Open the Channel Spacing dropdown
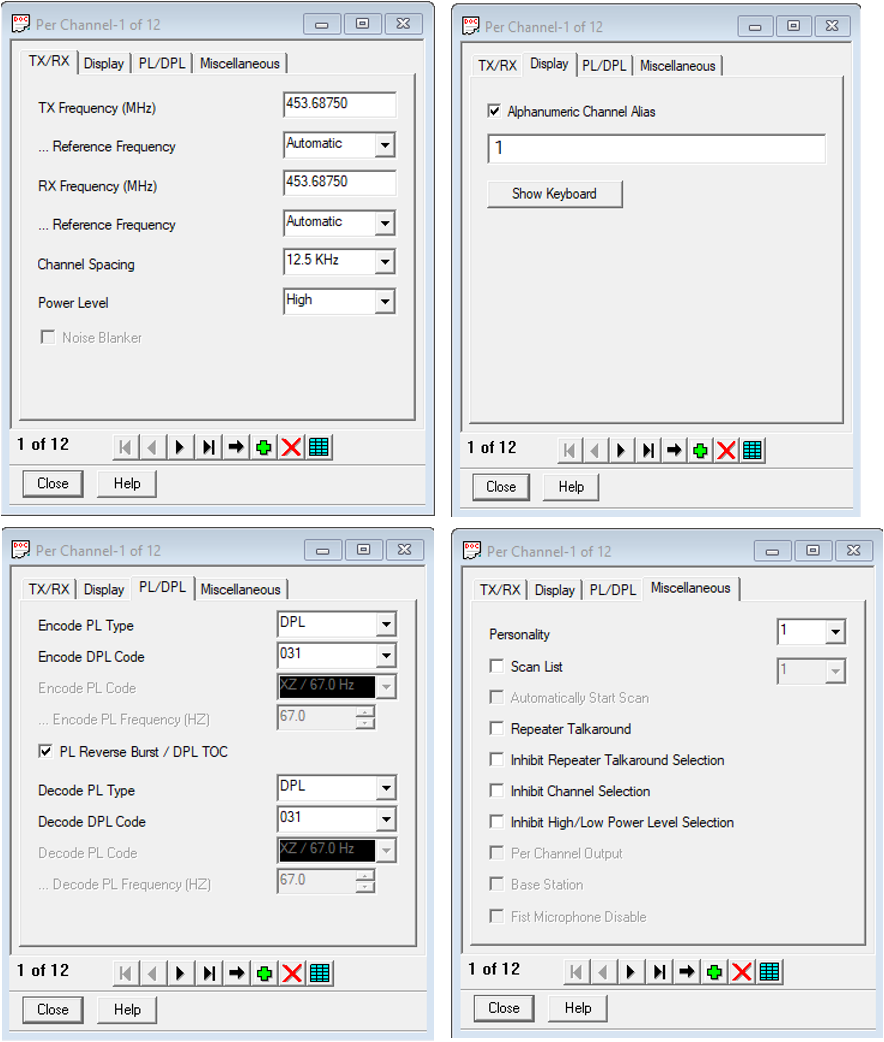 tap(384, 263)
